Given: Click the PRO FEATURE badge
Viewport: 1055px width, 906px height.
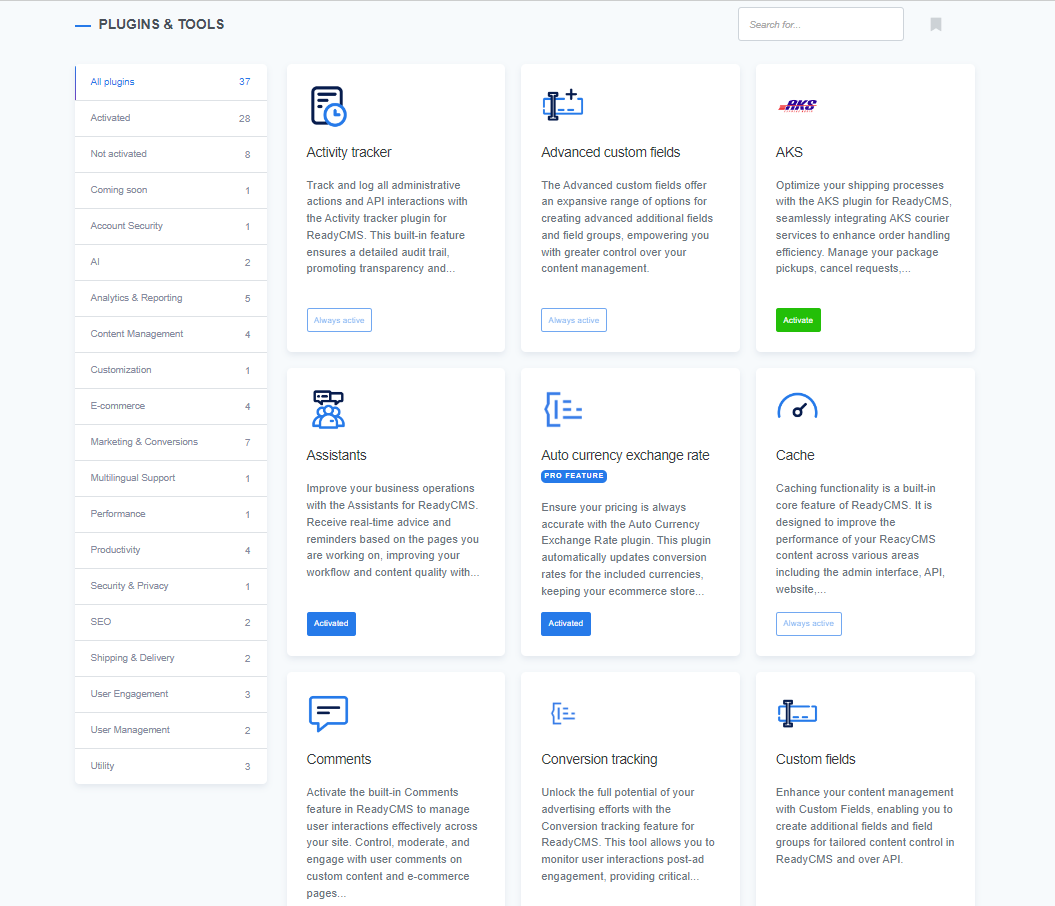Looking at the screenshot, I should pyautogui.click(x=574, y=476).
